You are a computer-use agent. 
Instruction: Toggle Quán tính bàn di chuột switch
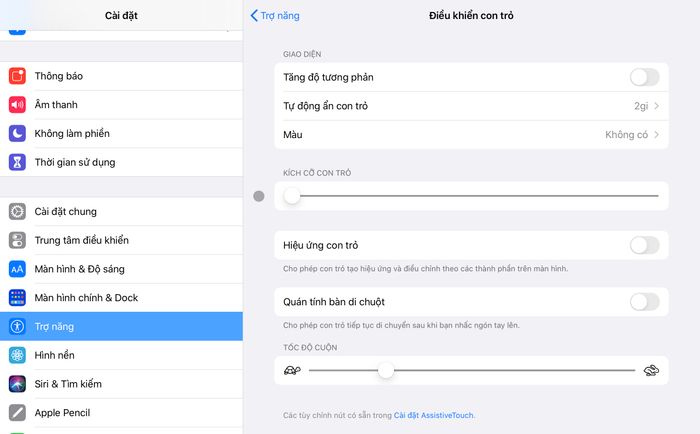[644, 302]
